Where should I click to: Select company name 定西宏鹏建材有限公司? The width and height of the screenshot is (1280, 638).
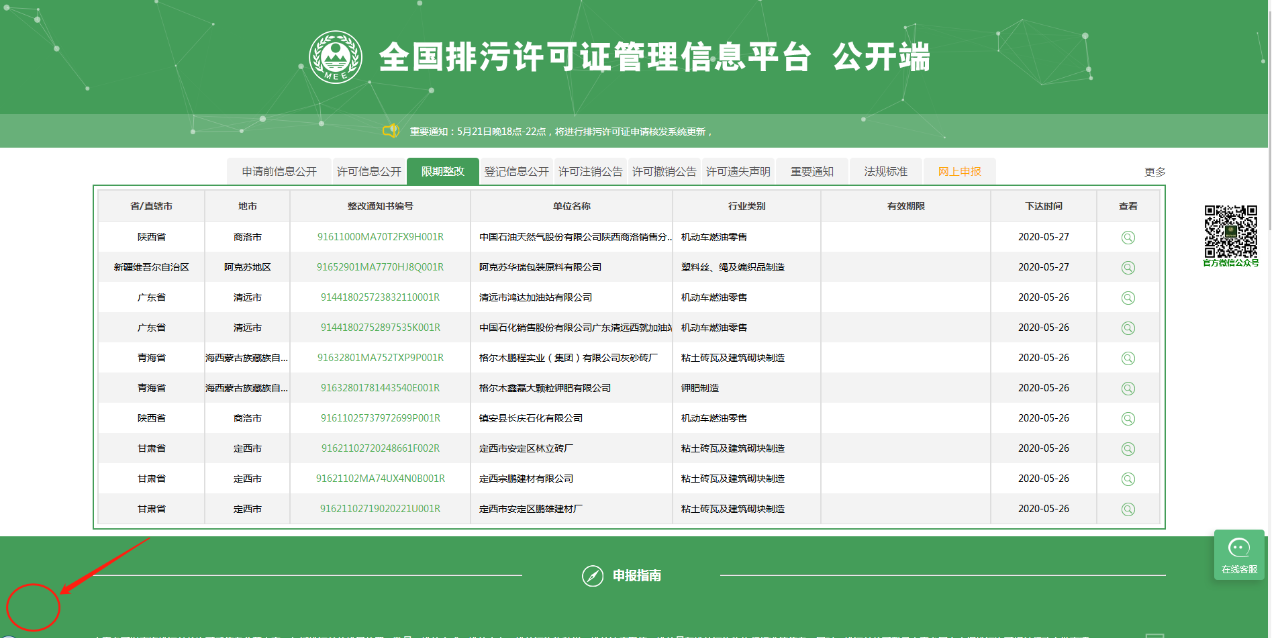(526, 479)
